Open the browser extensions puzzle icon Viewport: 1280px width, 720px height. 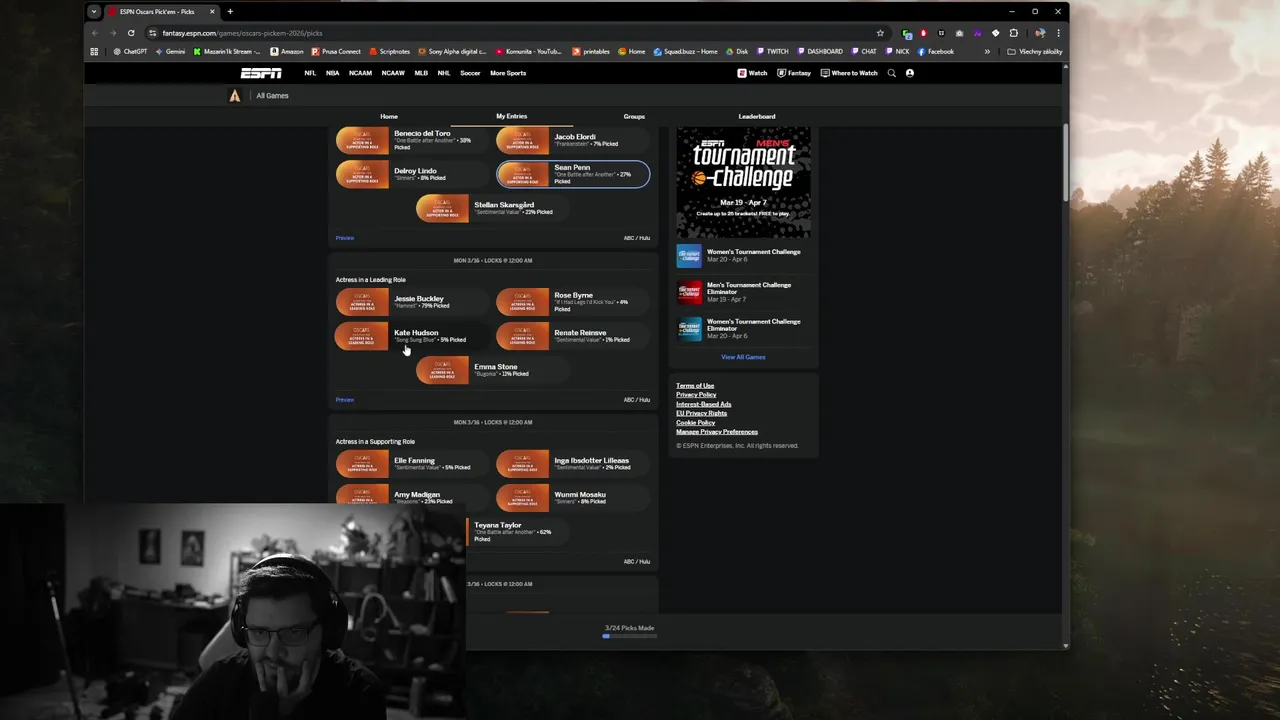pyautogui.click(x=1013, y=33)
